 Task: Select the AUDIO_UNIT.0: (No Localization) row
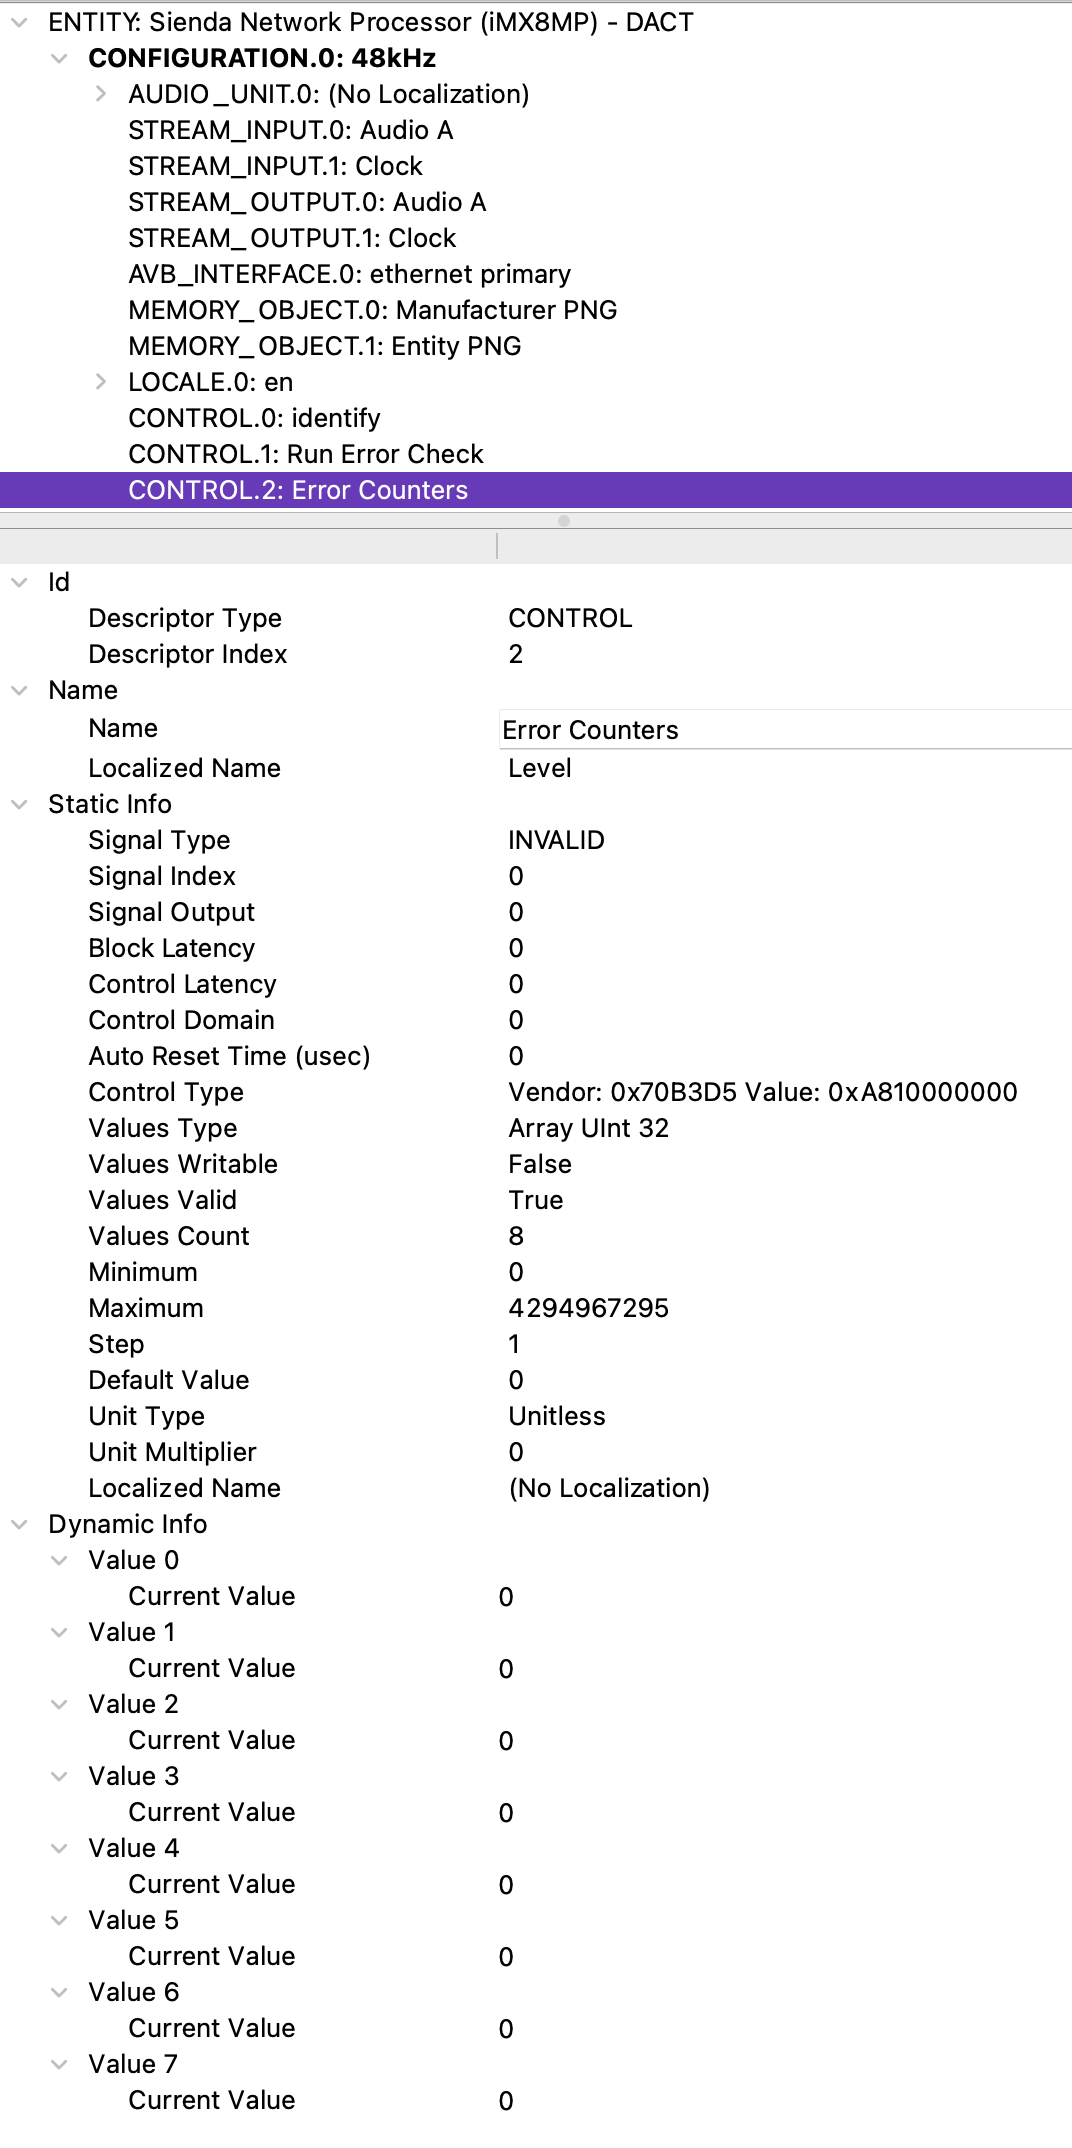tap(536, 94)
